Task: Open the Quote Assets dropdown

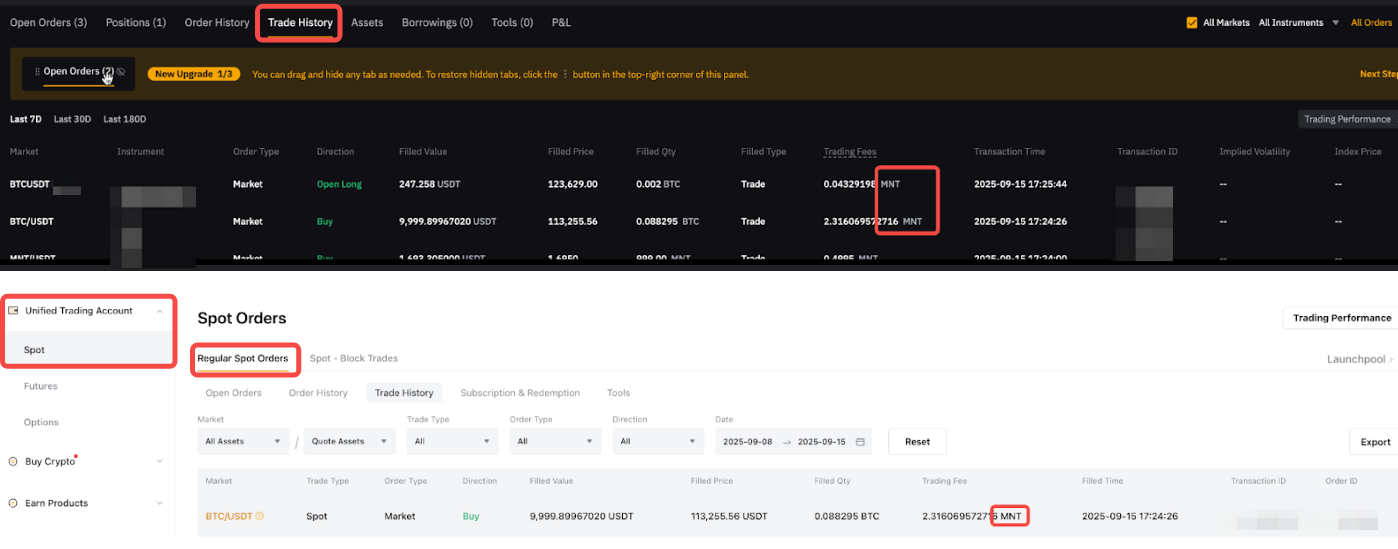Action: coord(348,441)
